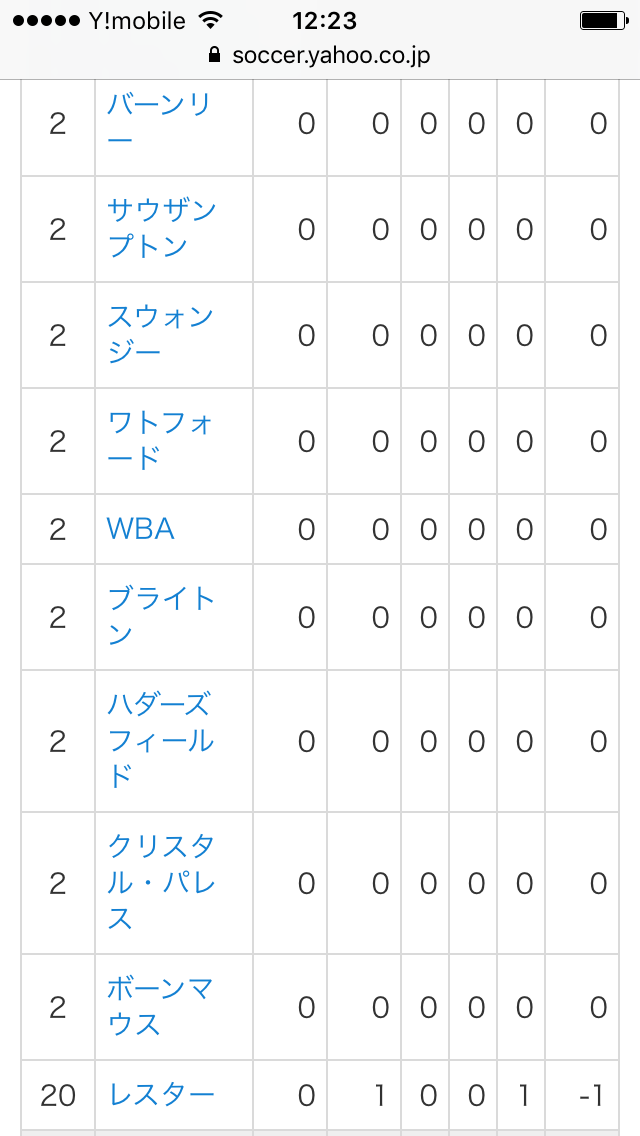Tap rank number 20 in レスター row
This screenshot has height=1136, width=640.
(58, 1095)
